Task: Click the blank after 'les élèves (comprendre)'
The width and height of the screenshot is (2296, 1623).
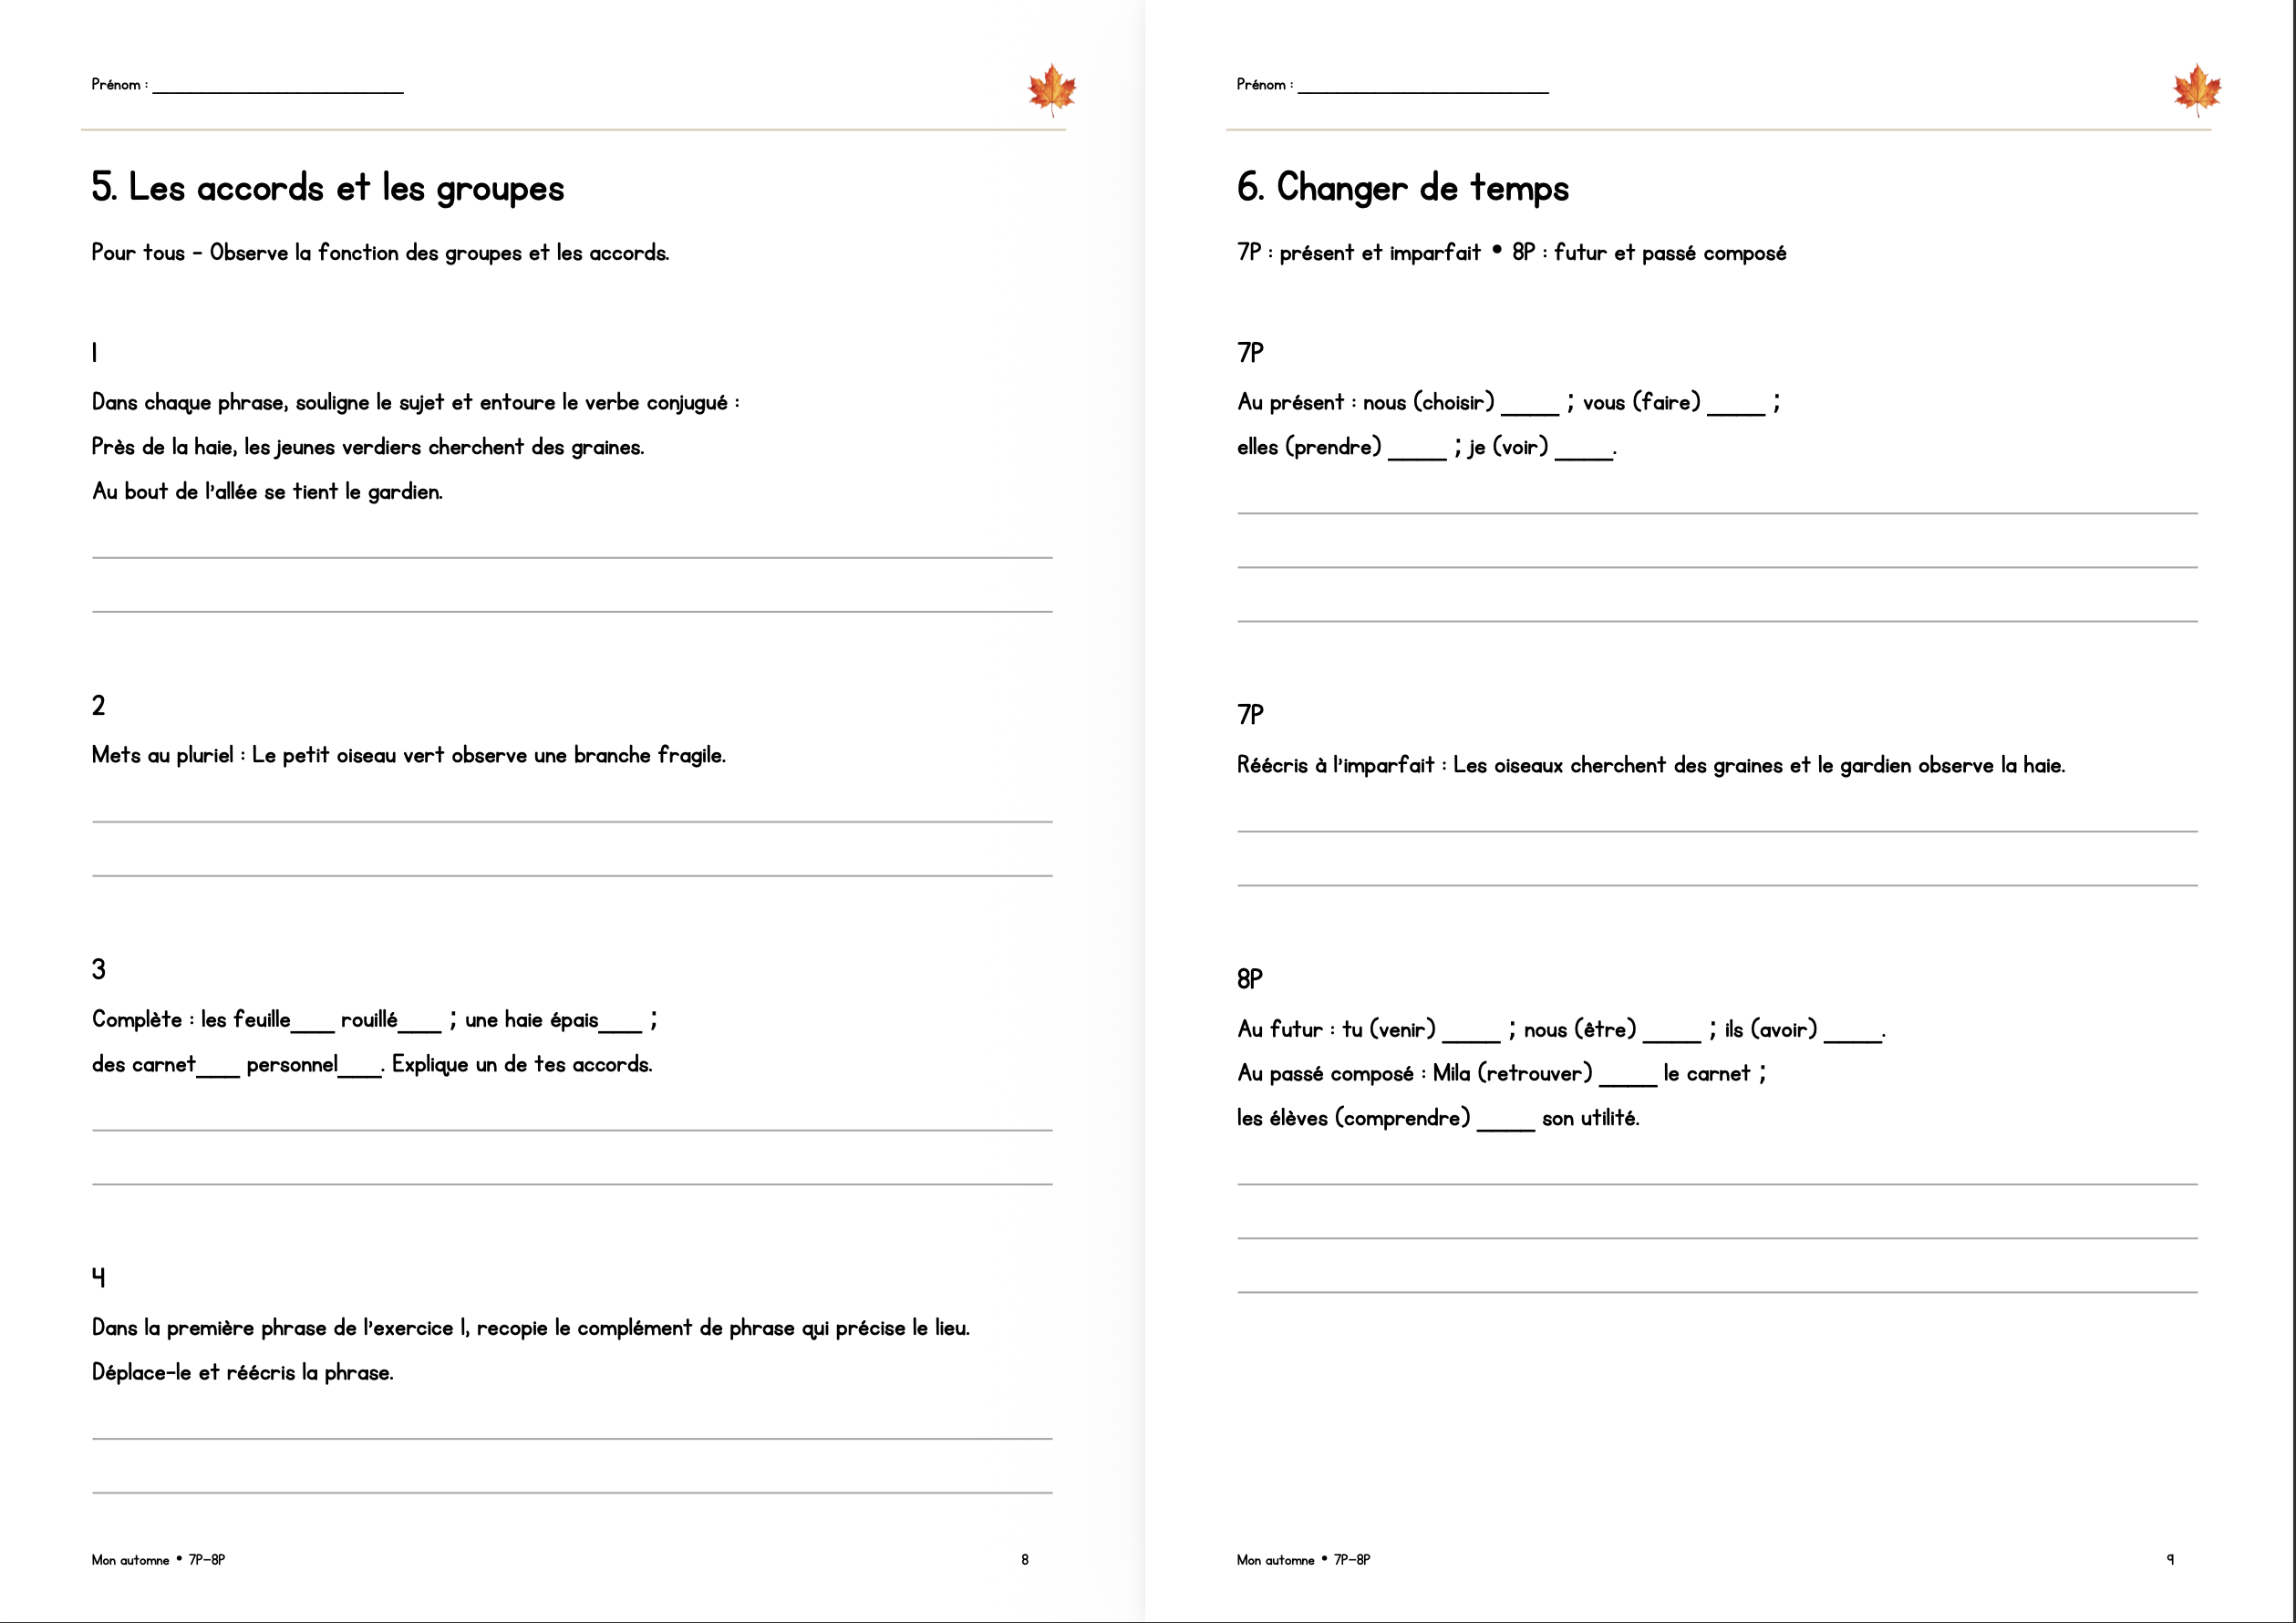Action: (x=1506, y=1127)
